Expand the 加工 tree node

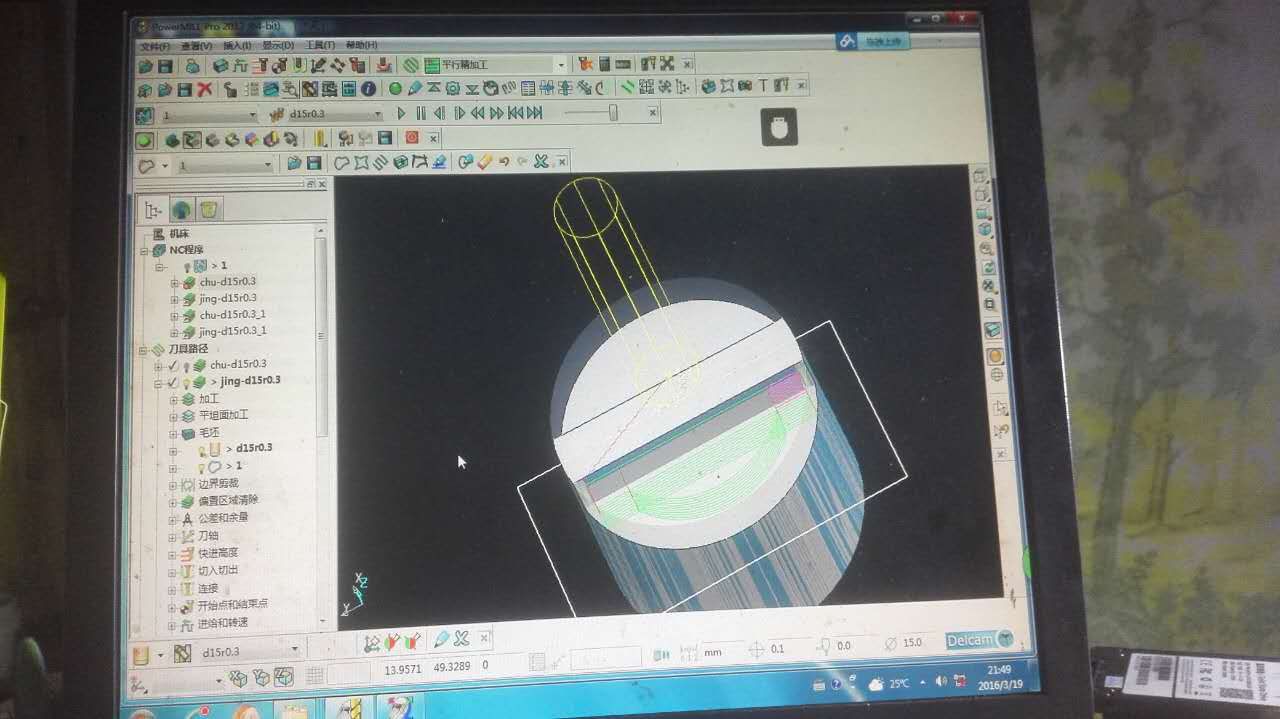173,399
